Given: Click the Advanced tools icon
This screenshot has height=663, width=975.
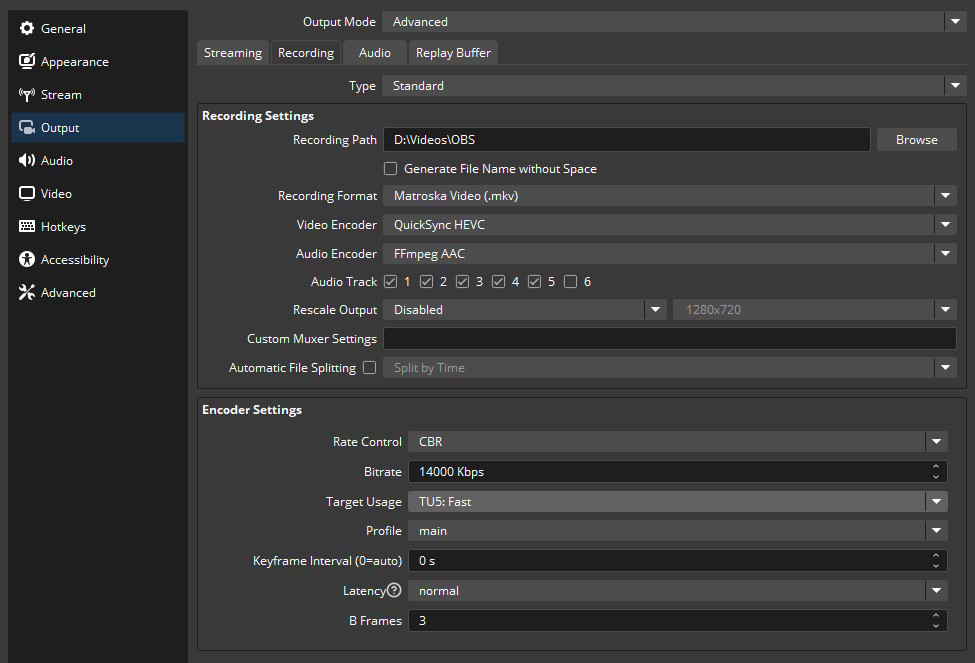Looking at the screenshot, I should tap(27, 292).
